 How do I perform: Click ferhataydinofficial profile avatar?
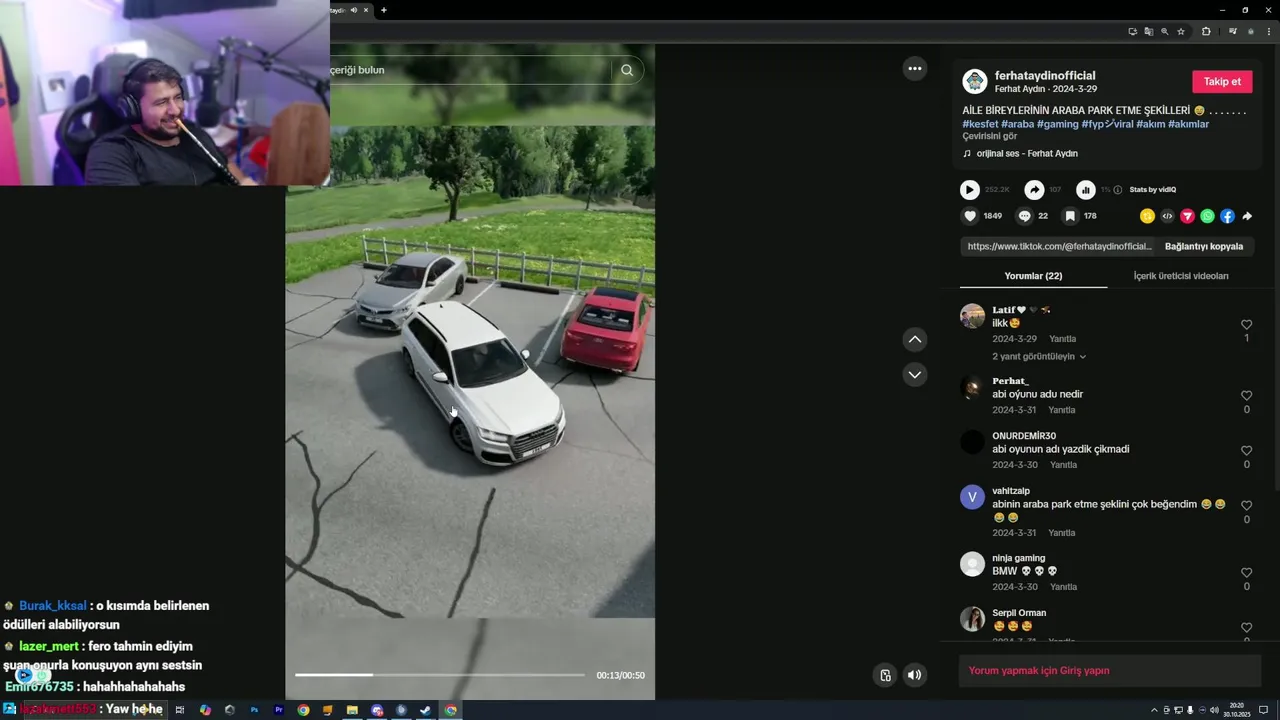tap(975, 82)
